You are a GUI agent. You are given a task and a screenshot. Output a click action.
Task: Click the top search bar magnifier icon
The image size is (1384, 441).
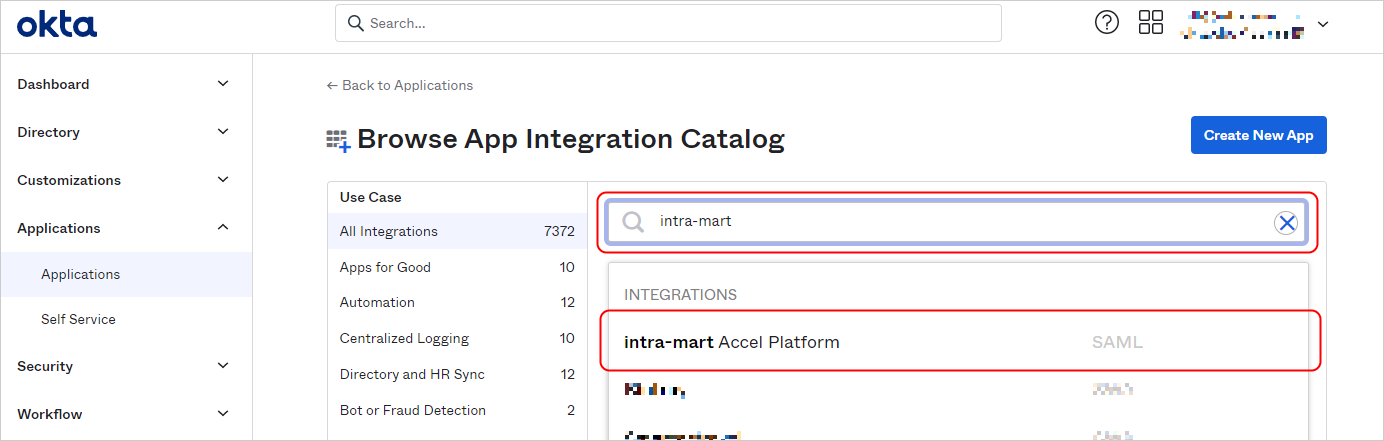pos(355,23)
